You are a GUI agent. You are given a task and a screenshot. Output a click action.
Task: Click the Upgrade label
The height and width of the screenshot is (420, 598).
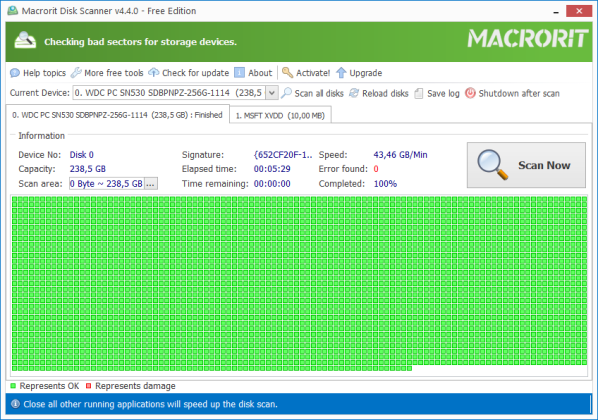point(366,73)
